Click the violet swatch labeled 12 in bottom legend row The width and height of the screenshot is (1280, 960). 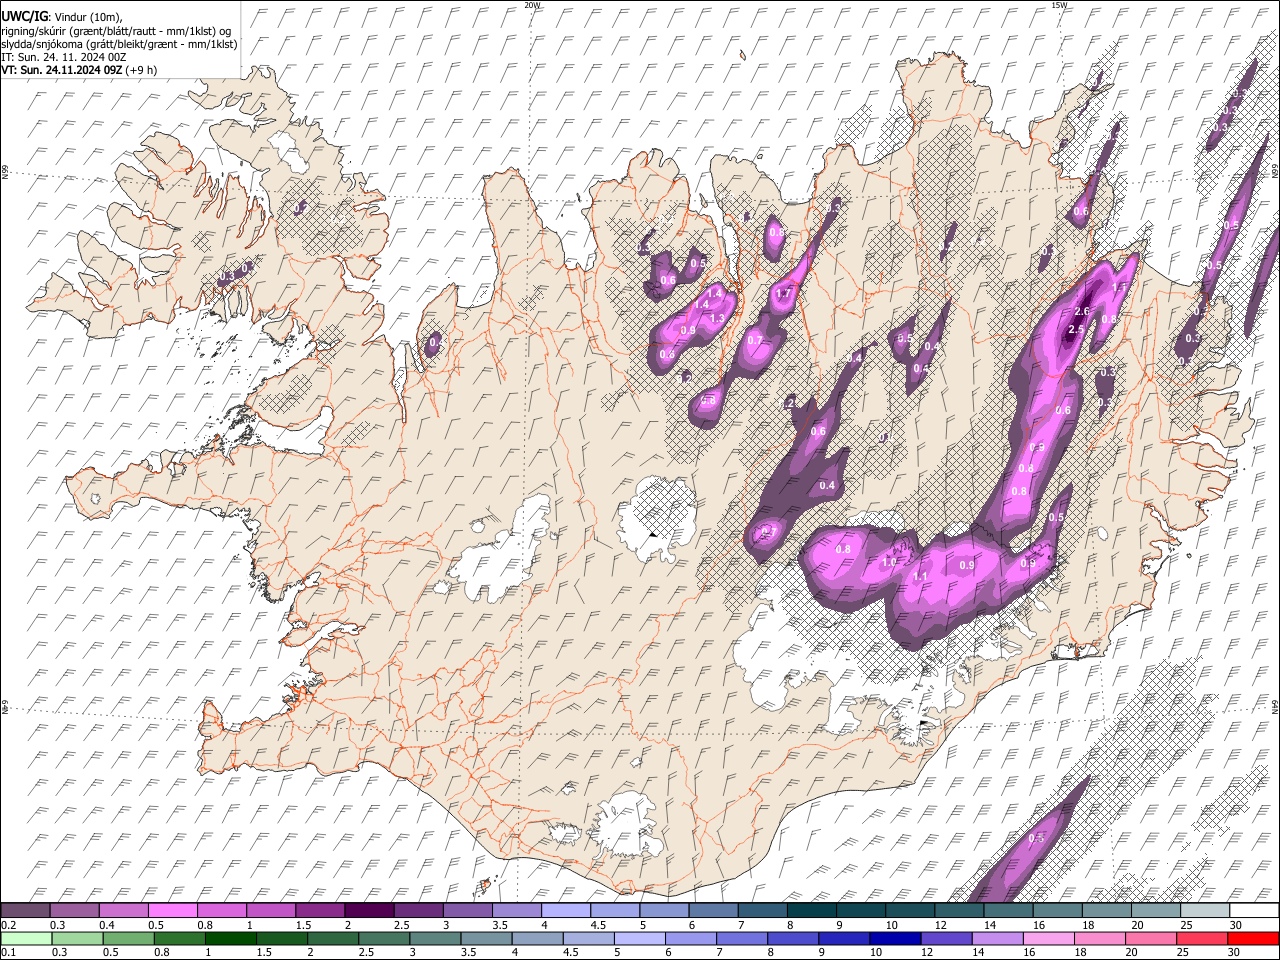[945, 938]
